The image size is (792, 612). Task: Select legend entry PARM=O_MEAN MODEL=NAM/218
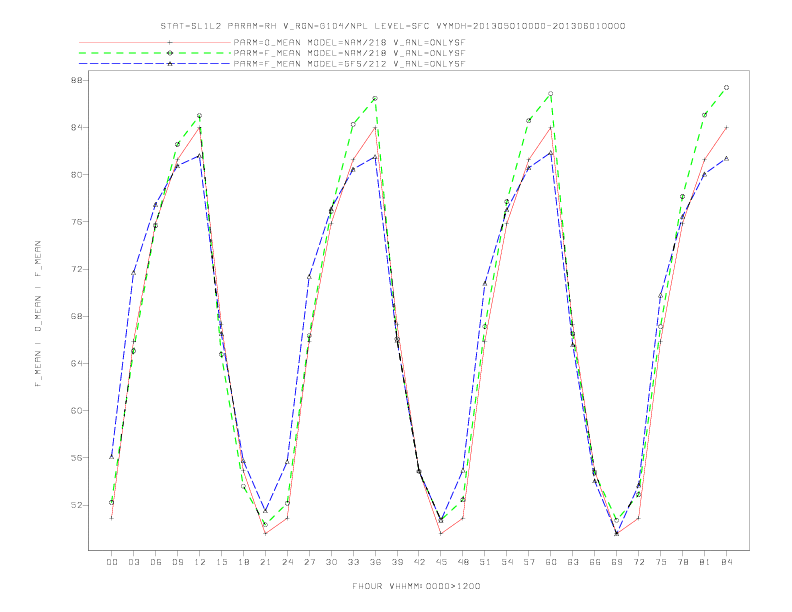[x=349, y=43]
